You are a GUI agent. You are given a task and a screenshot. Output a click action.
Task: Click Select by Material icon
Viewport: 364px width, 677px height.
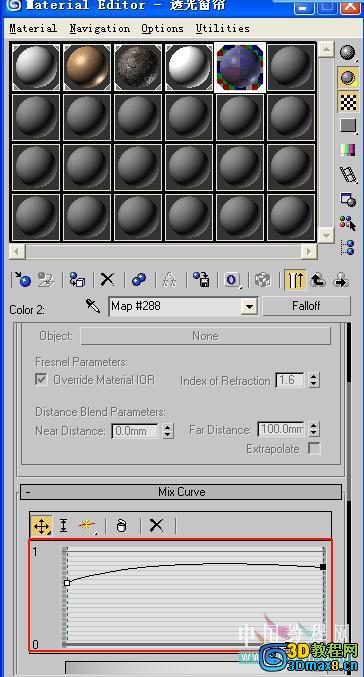[x=348, y=223]
